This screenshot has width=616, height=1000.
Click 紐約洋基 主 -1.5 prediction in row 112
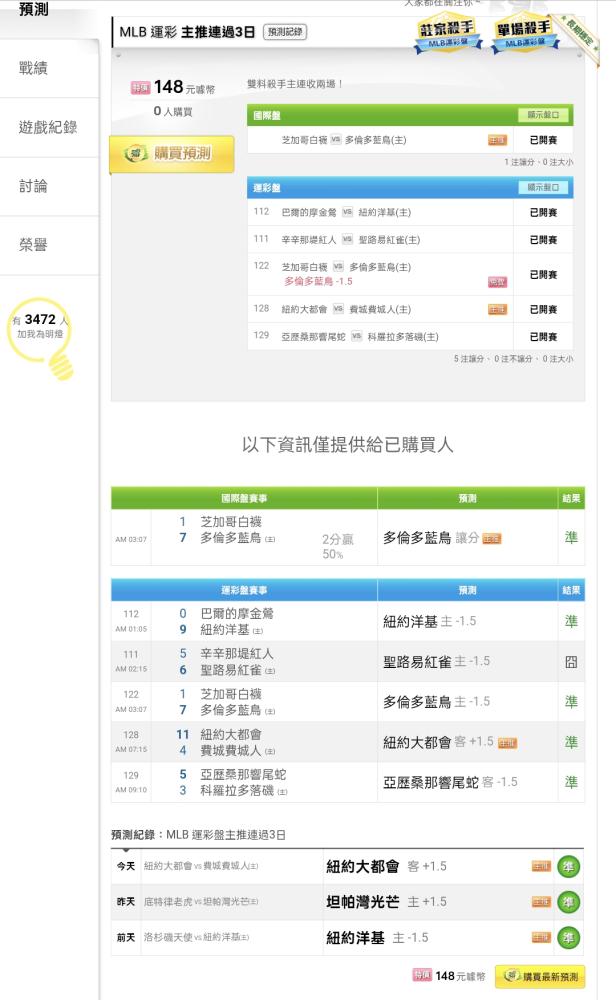coord(429,621)
